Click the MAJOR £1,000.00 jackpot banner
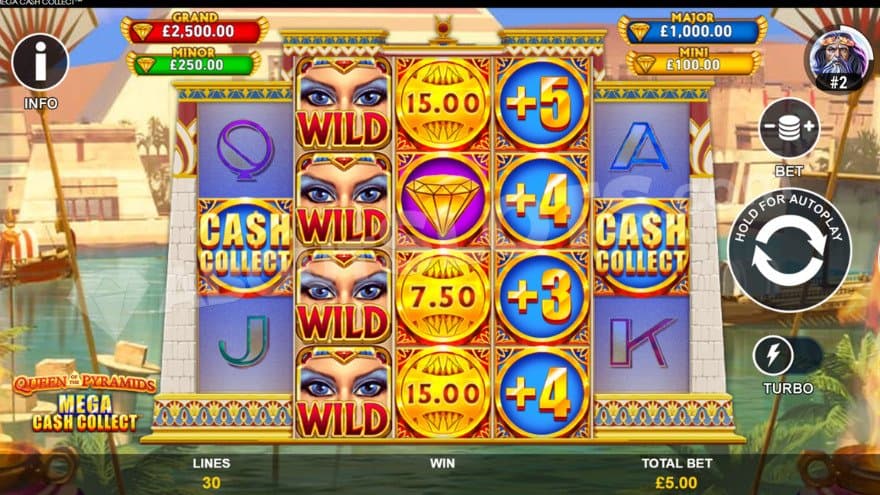This screenshot has width=880, height=495. pos(693,29)
